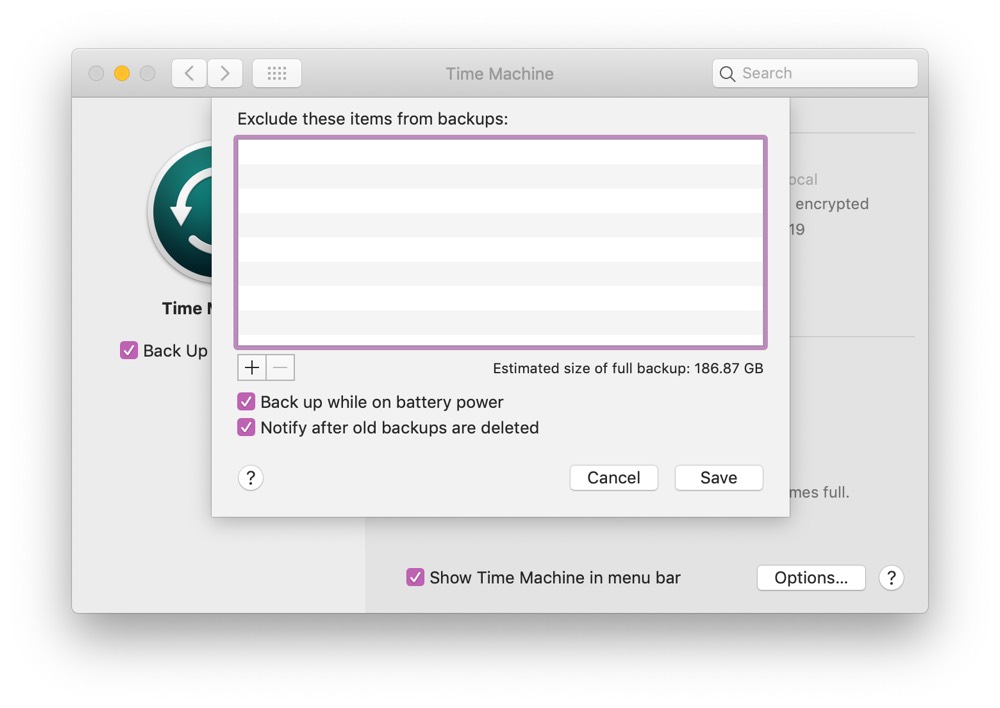Click the Estimated size of full backup text
This screenshot has width=1000, height=708.
click(628, 368)
